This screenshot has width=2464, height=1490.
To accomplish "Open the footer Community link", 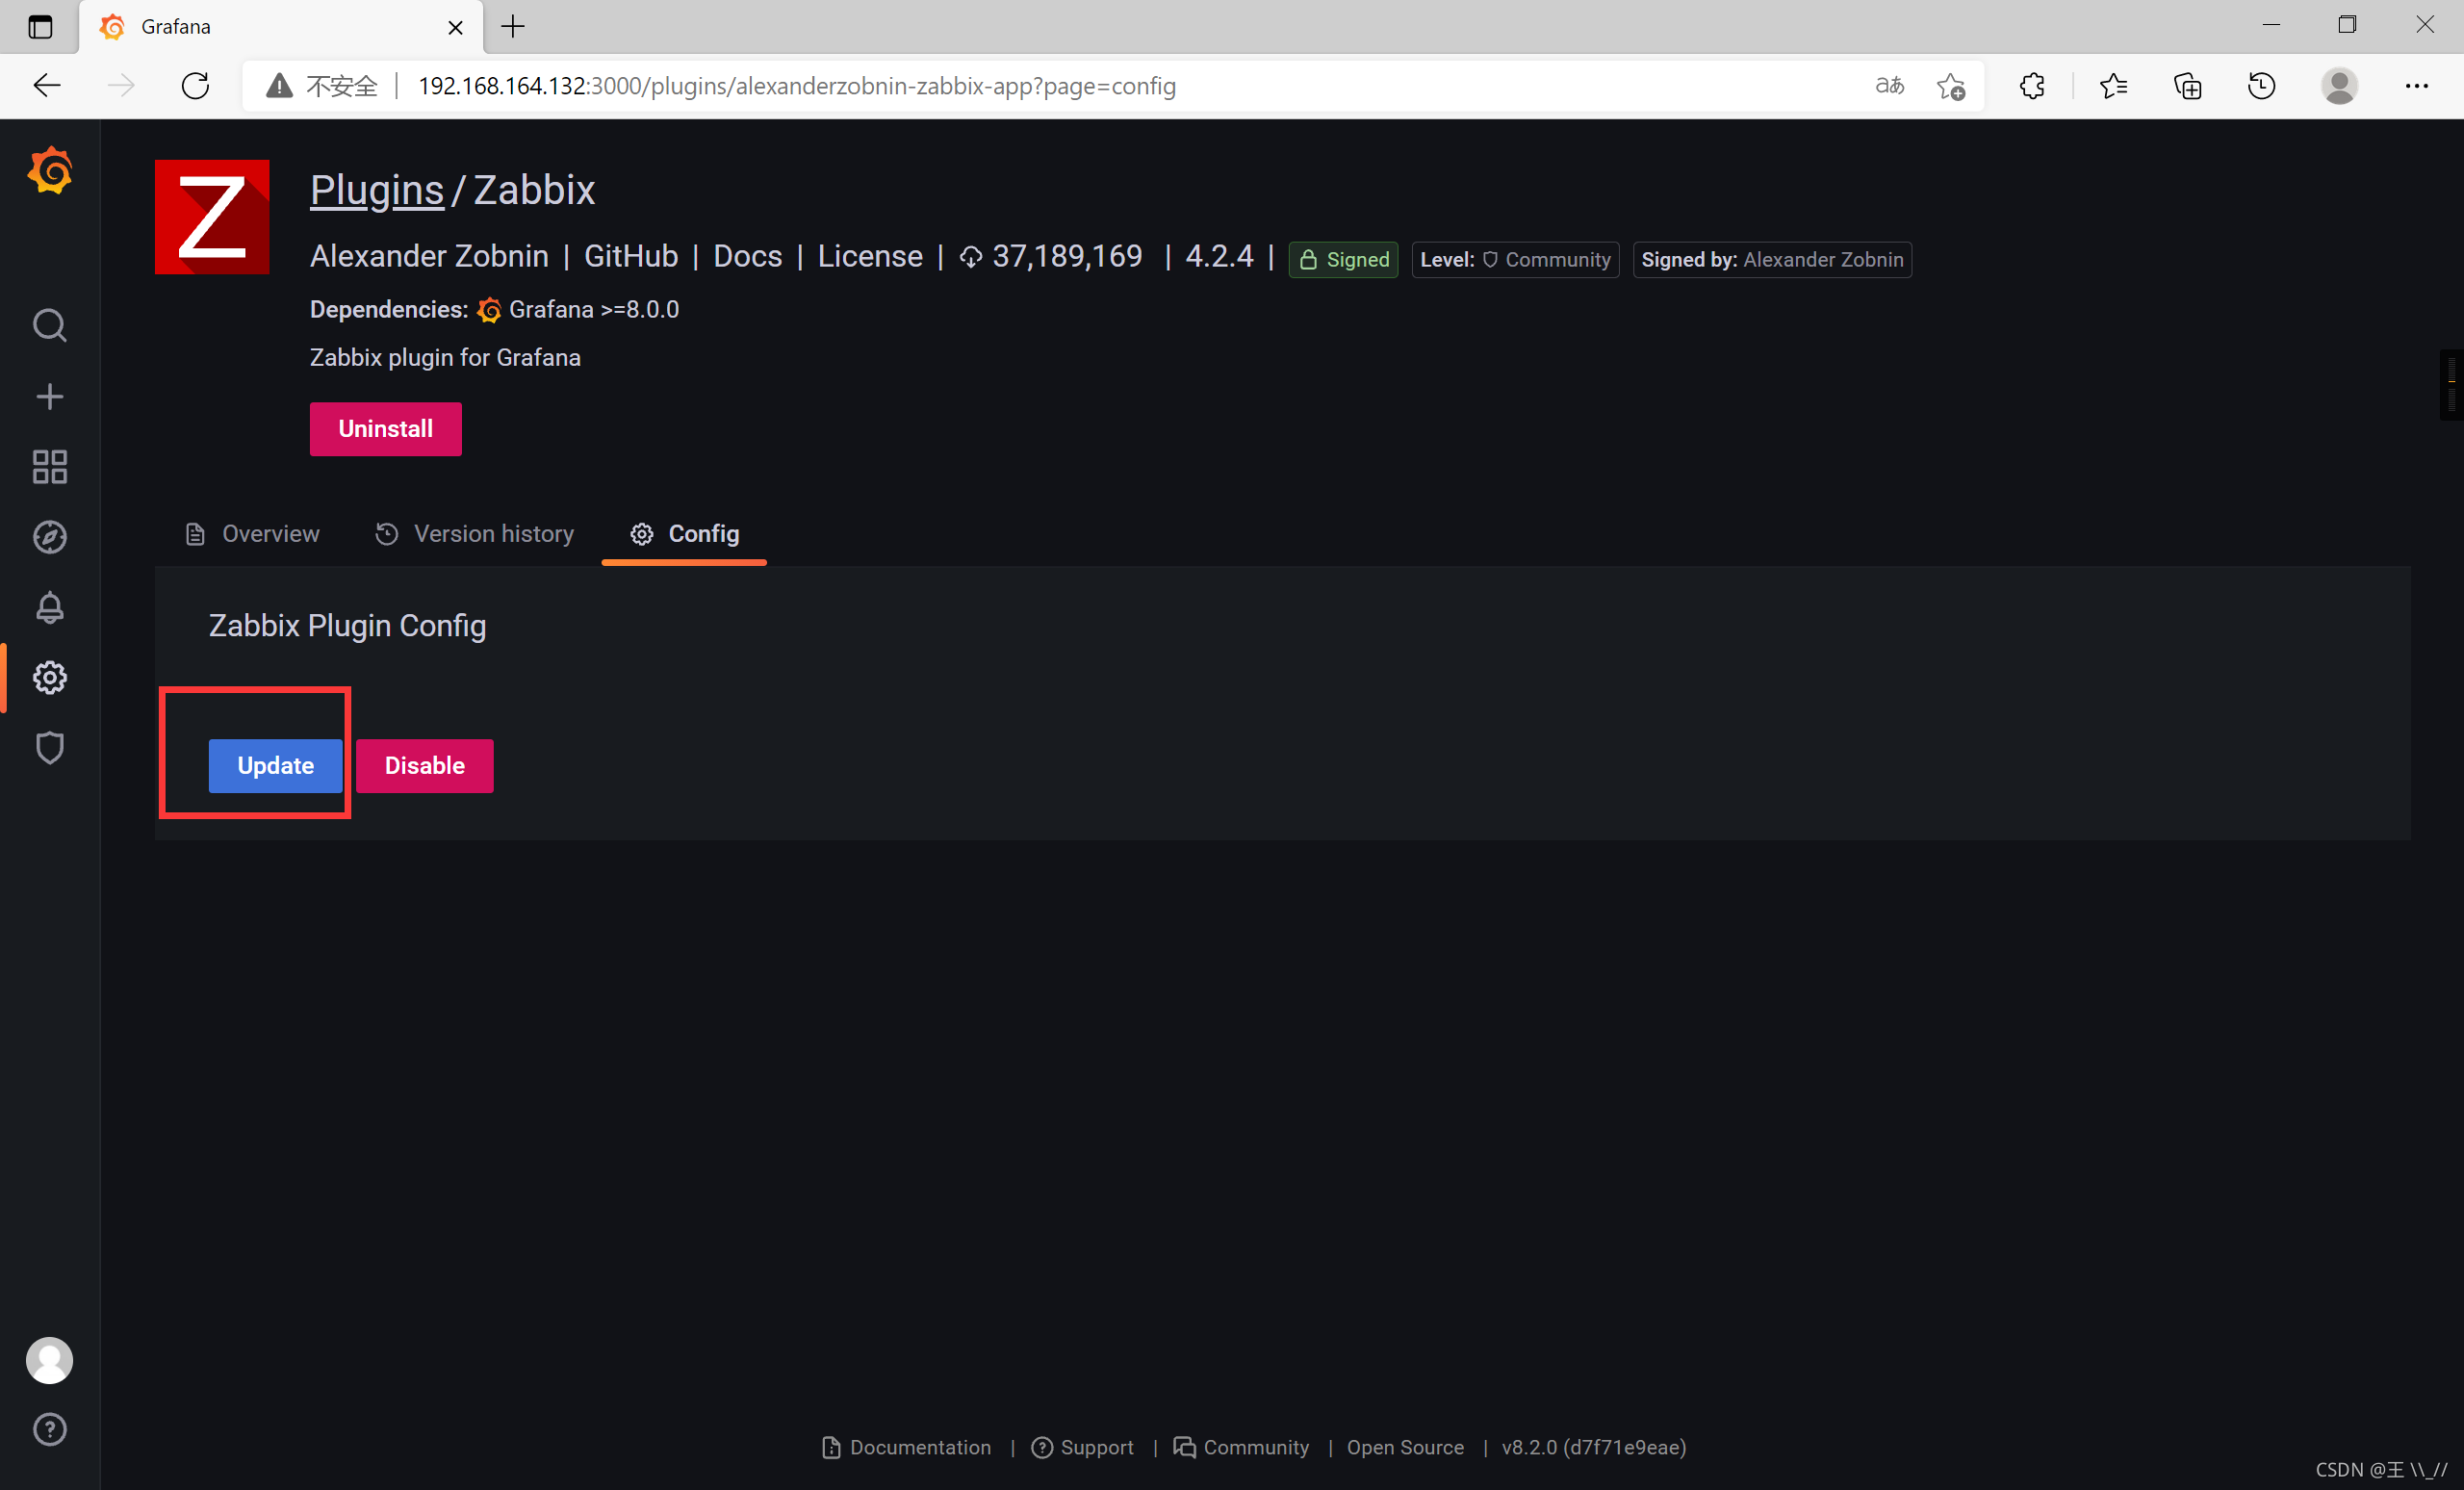I will [1241, 1448].
